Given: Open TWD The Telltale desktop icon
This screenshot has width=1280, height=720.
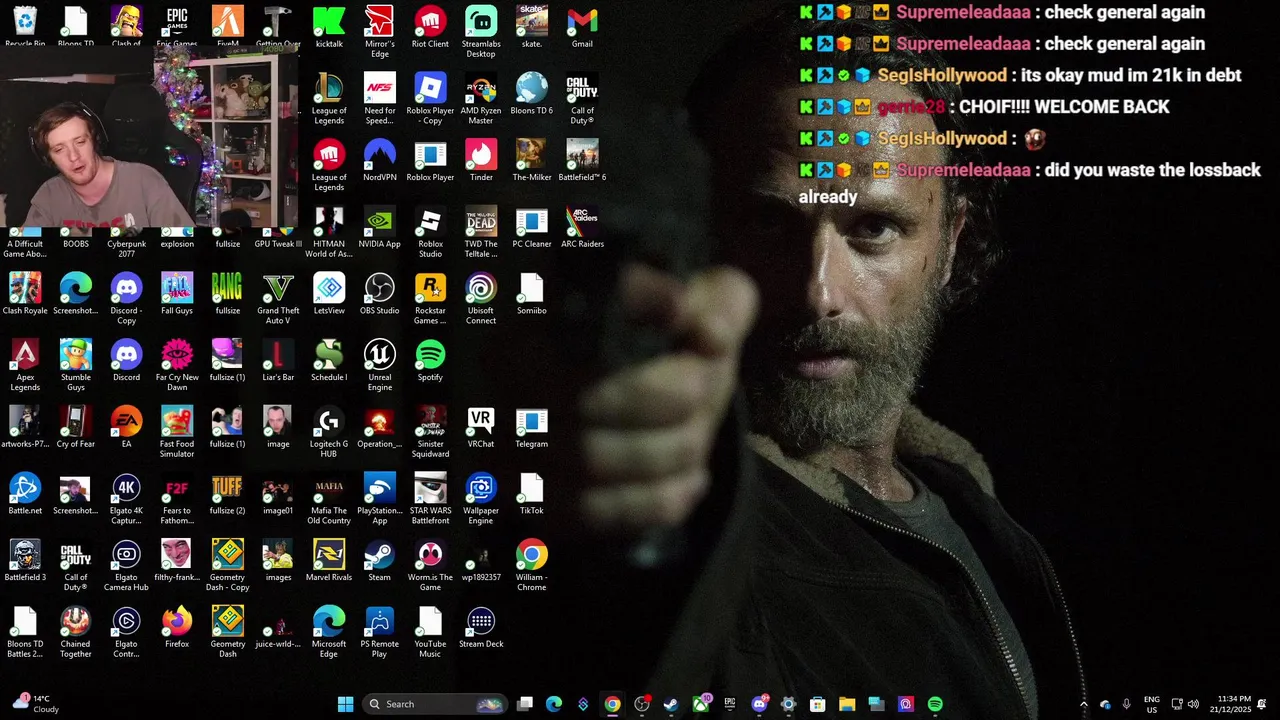Looking at the screenshot, I should tap(481, 232).
